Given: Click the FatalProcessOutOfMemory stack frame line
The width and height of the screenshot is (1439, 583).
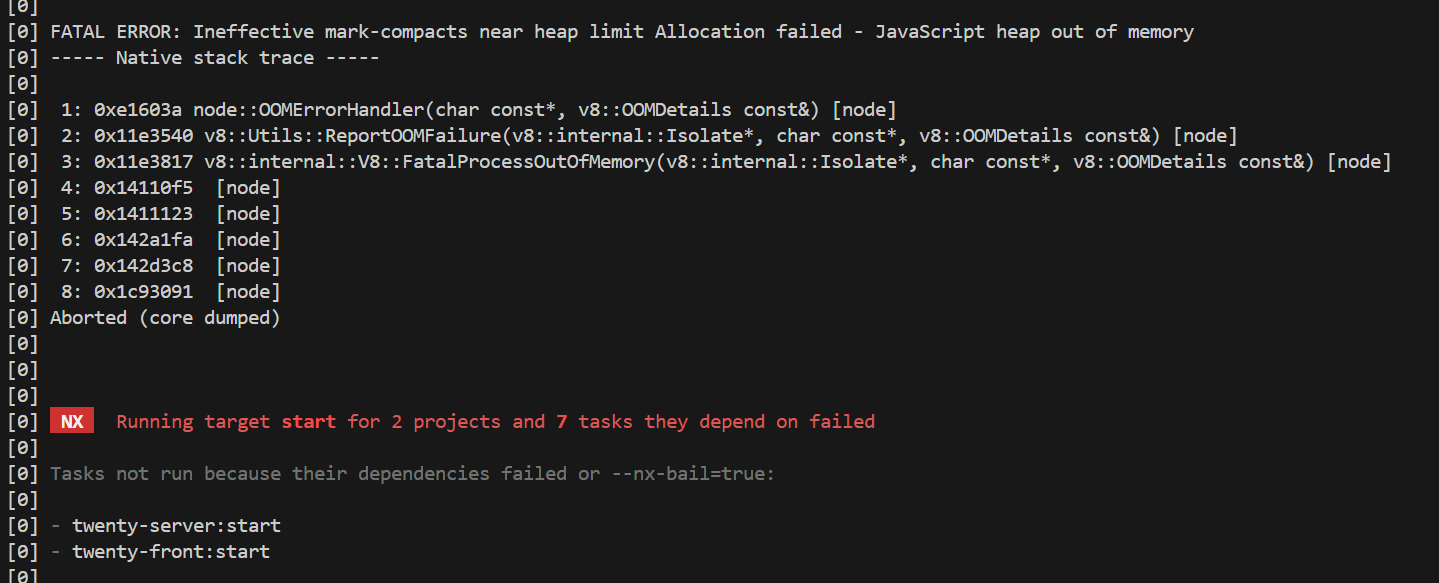Looking at the screenshot, I should tap(726, 162).
